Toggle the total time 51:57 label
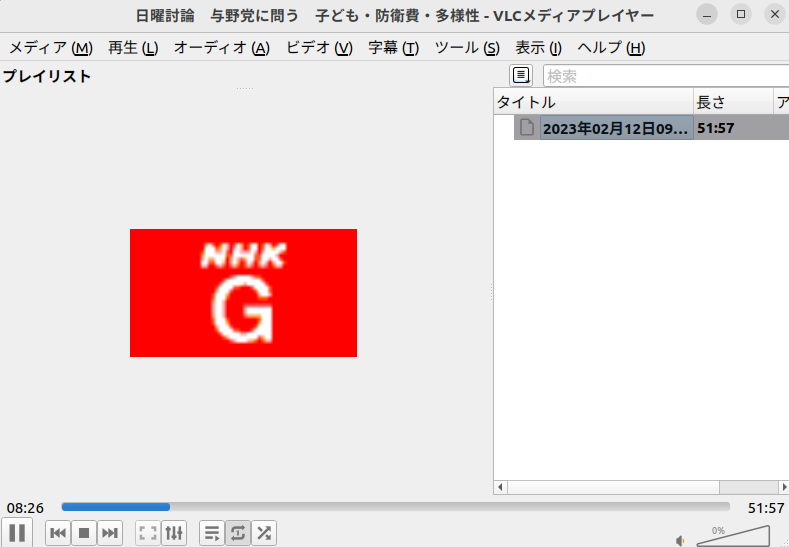This screenshot has height=547, width=789. (766, 508)
